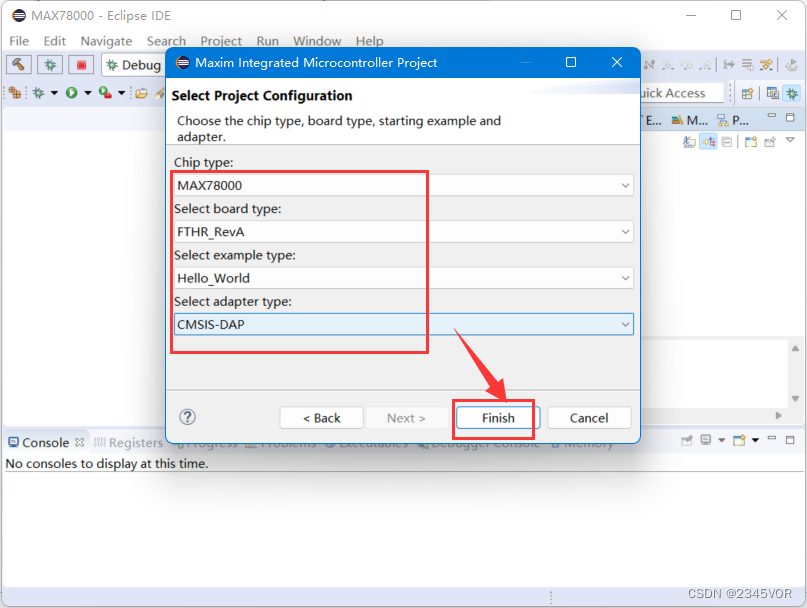Click the New Launch Configuration grid icon

[x=14, y=93]
